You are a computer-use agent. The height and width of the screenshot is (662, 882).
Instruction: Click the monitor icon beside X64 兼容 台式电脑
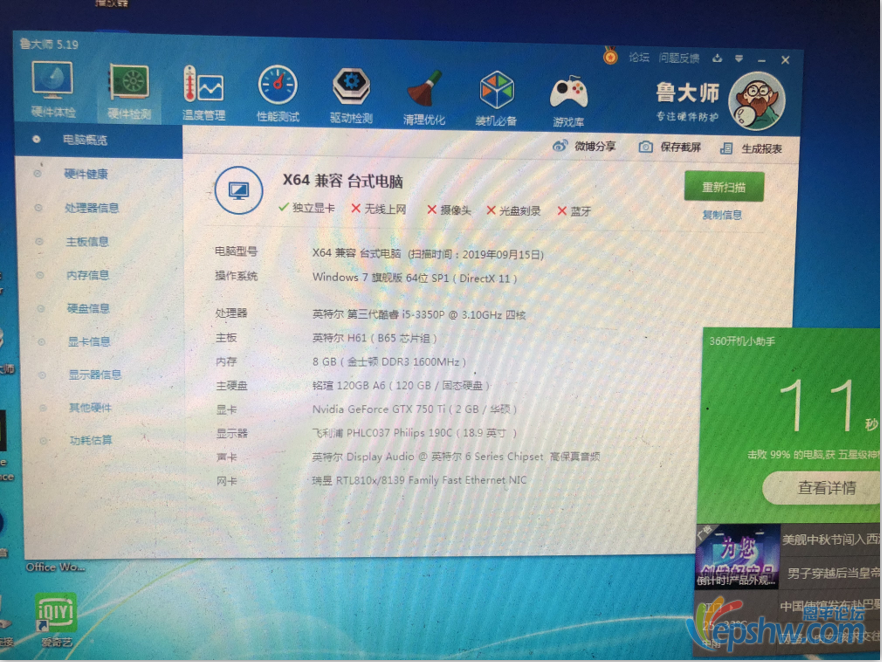pos(238,190)
